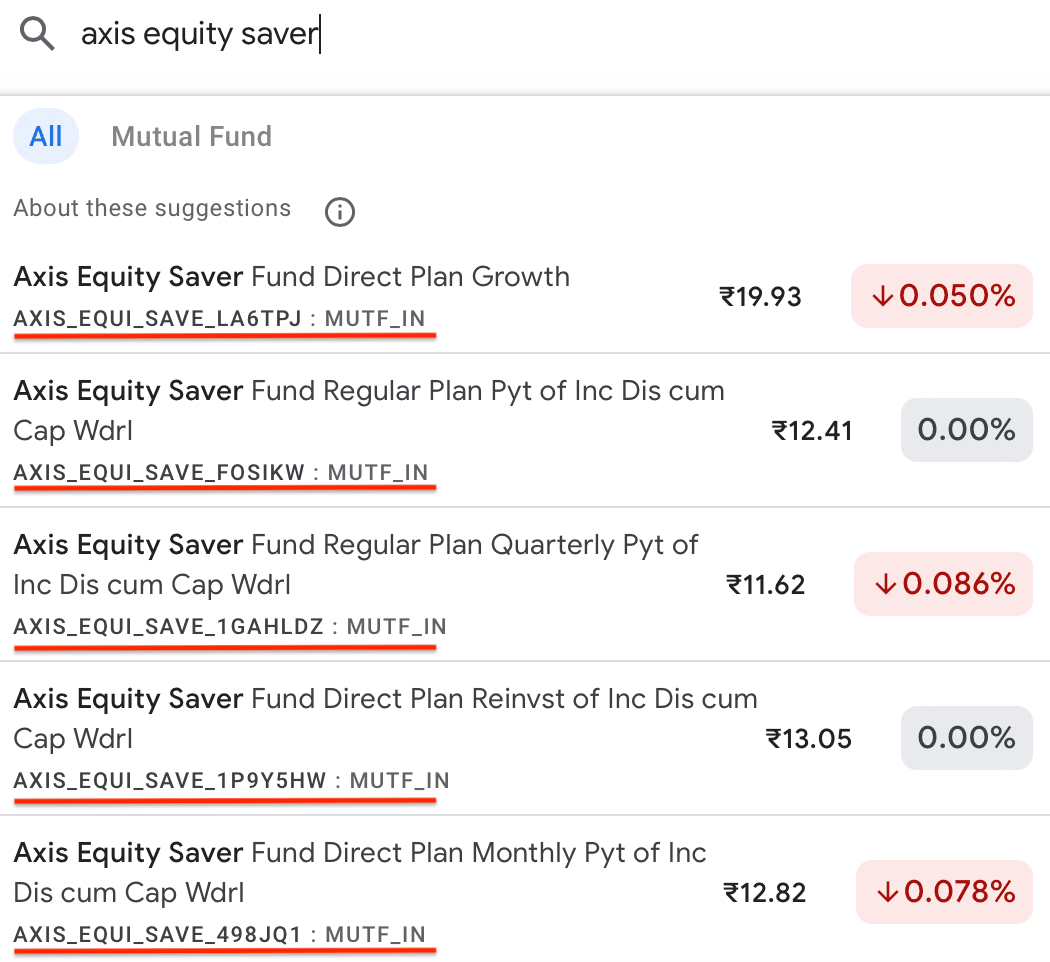Click the info icon beside About these suggestions
1050x962 pixels.
[x=340, y=211]
